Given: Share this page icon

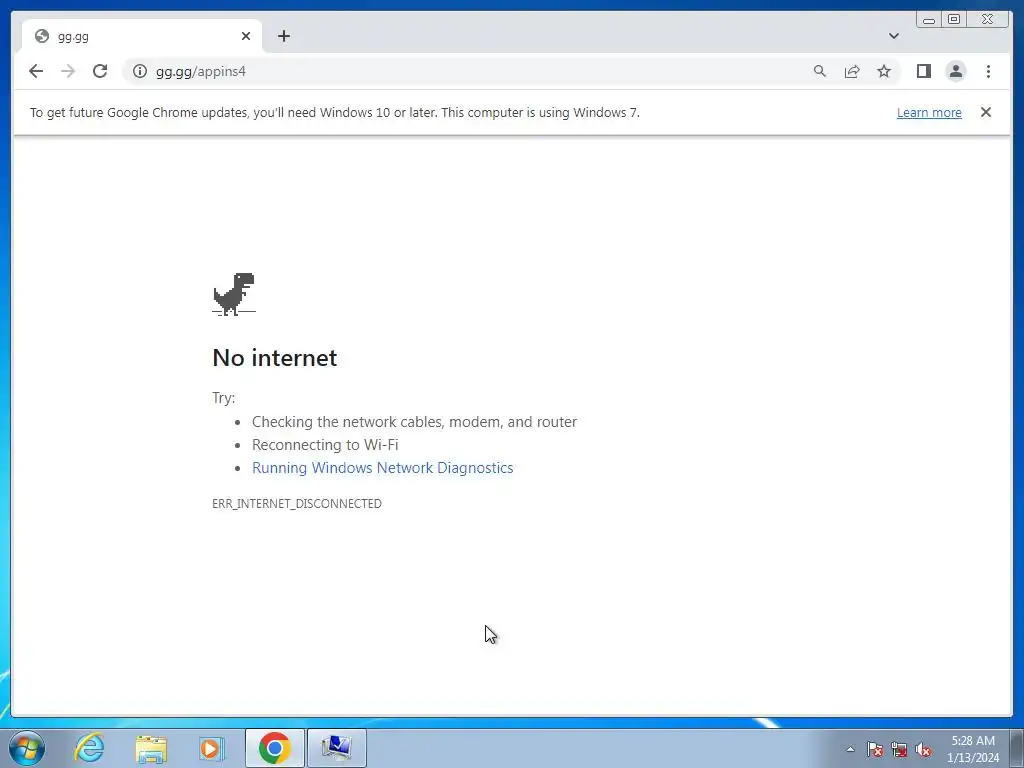Looking at the screenshot, I should [852, 71].
